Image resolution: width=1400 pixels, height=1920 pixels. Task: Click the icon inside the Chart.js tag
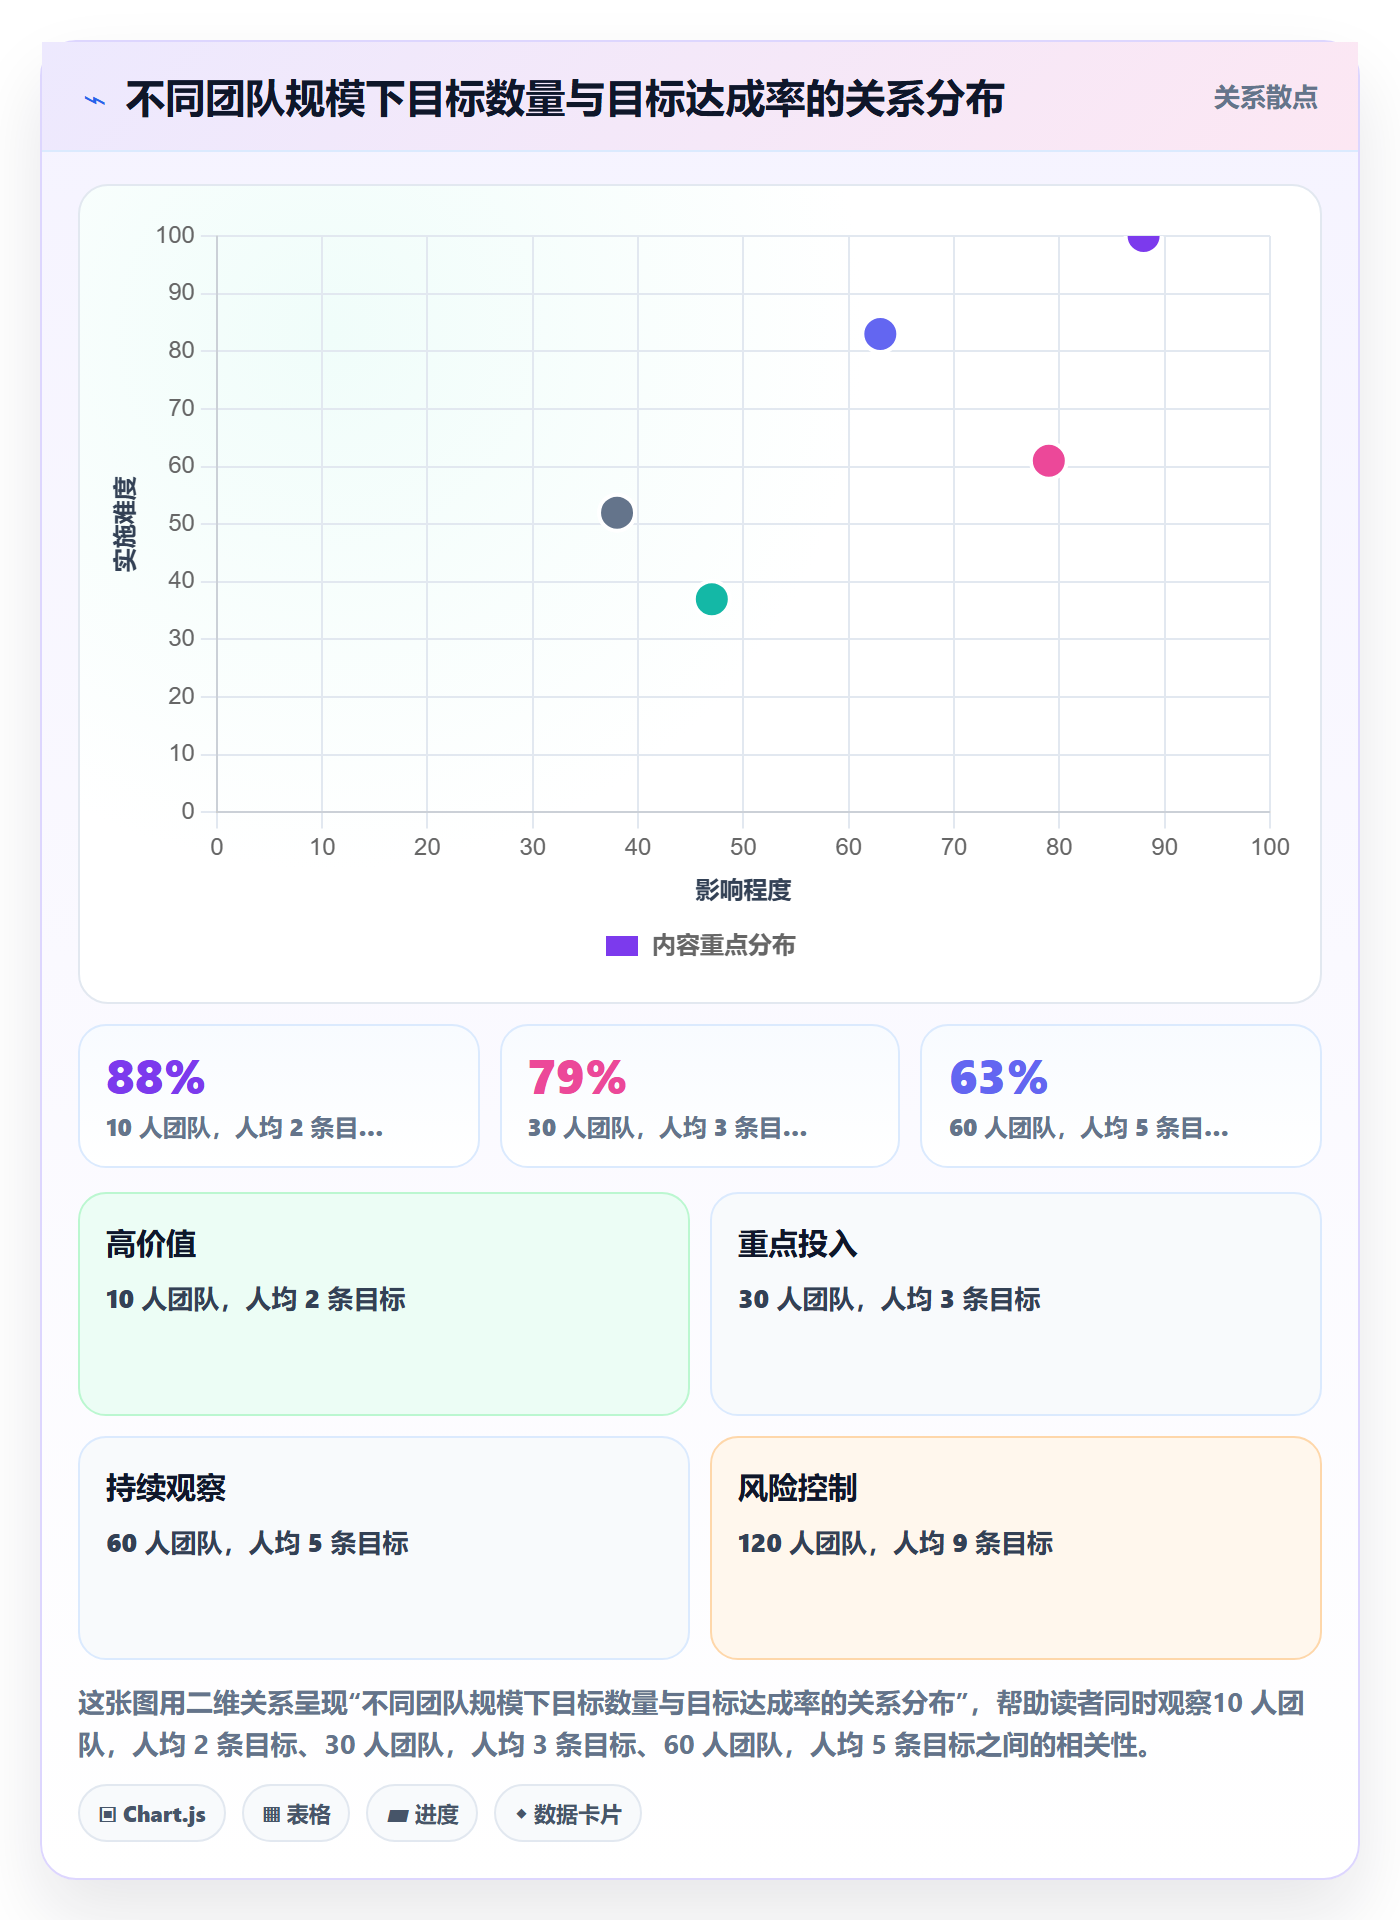pos(108,1814)
